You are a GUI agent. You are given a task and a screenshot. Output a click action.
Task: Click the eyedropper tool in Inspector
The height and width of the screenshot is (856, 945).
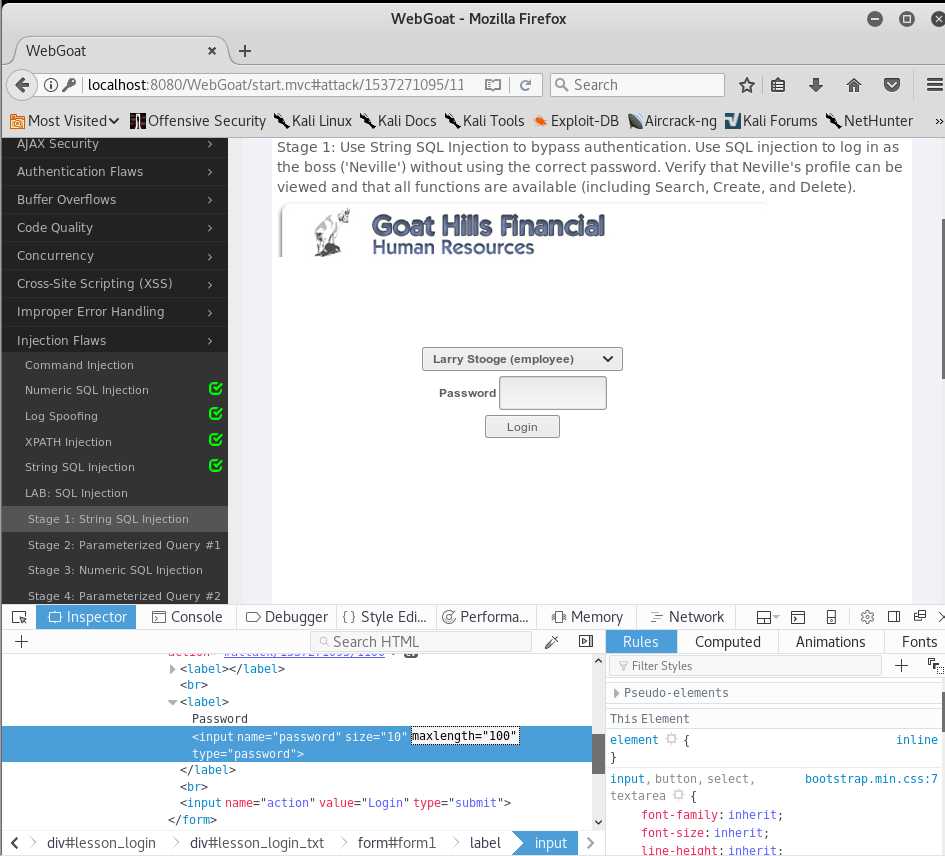click(551, 641)
